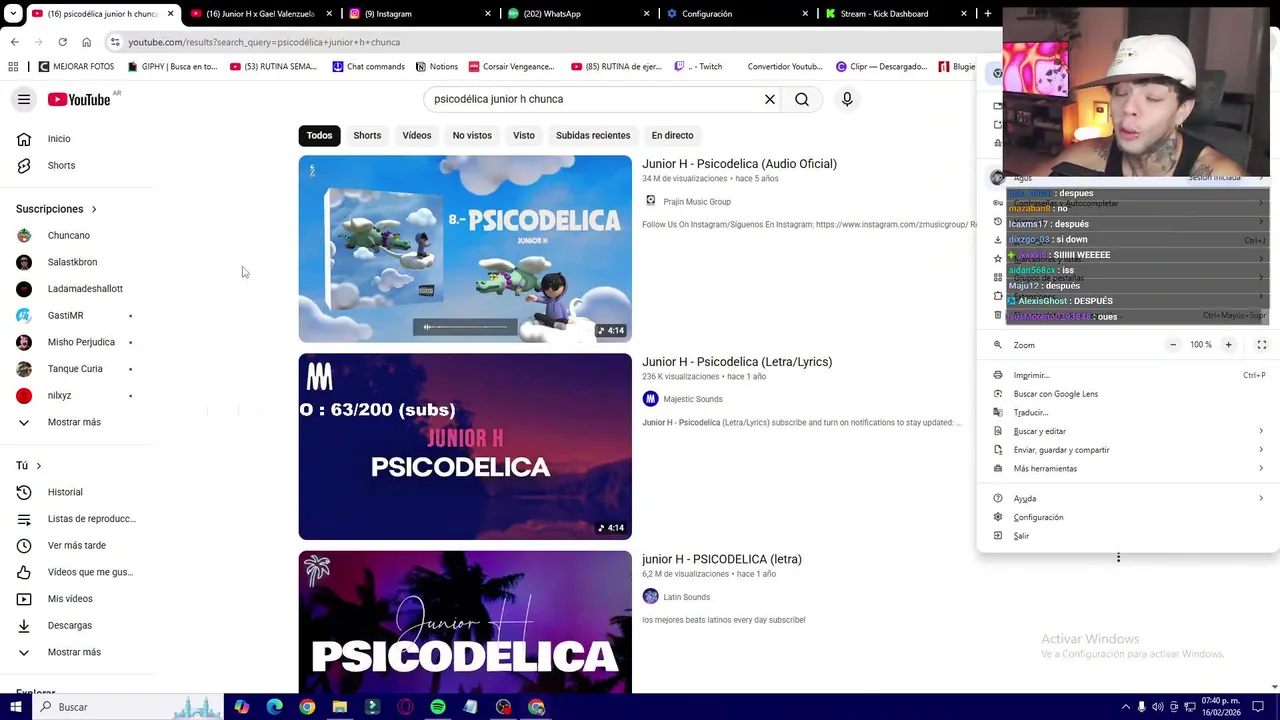Select the Subidas recientes filter chip

[593, 135]
